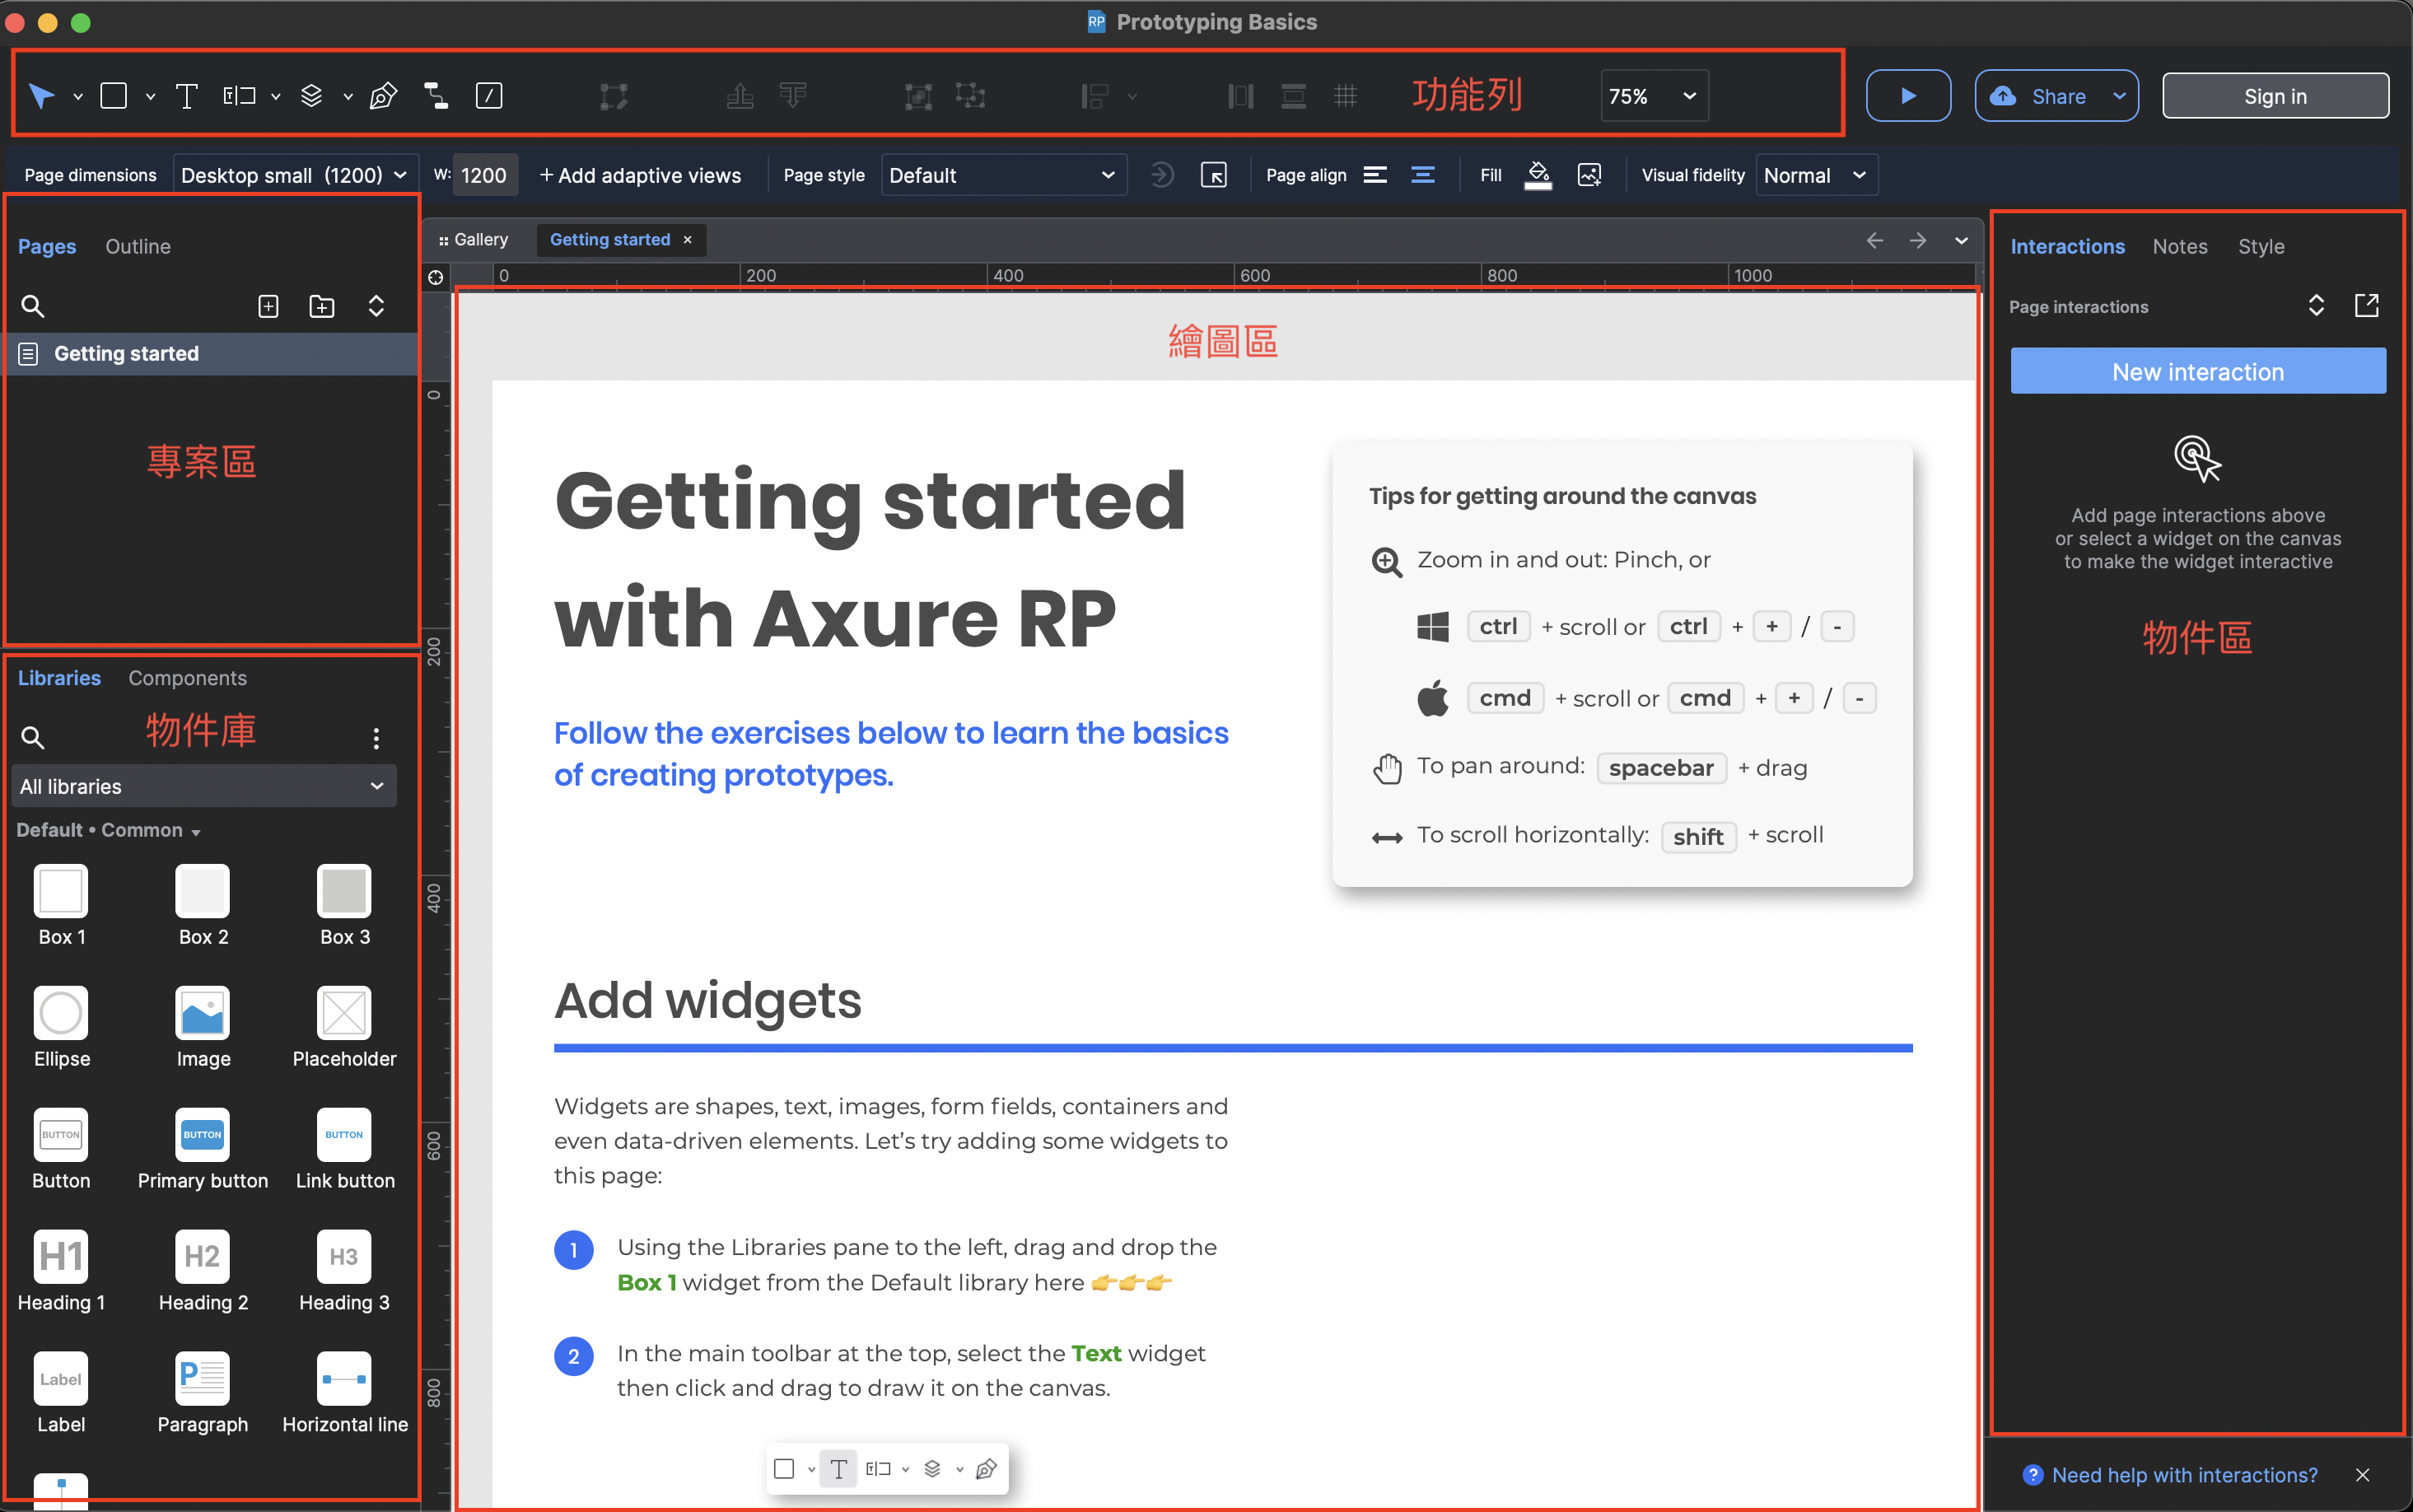This screenshot has width=2413, height=1512.
Task: Click the Add folder icon in Pages
Action: [x=322, y=306]
